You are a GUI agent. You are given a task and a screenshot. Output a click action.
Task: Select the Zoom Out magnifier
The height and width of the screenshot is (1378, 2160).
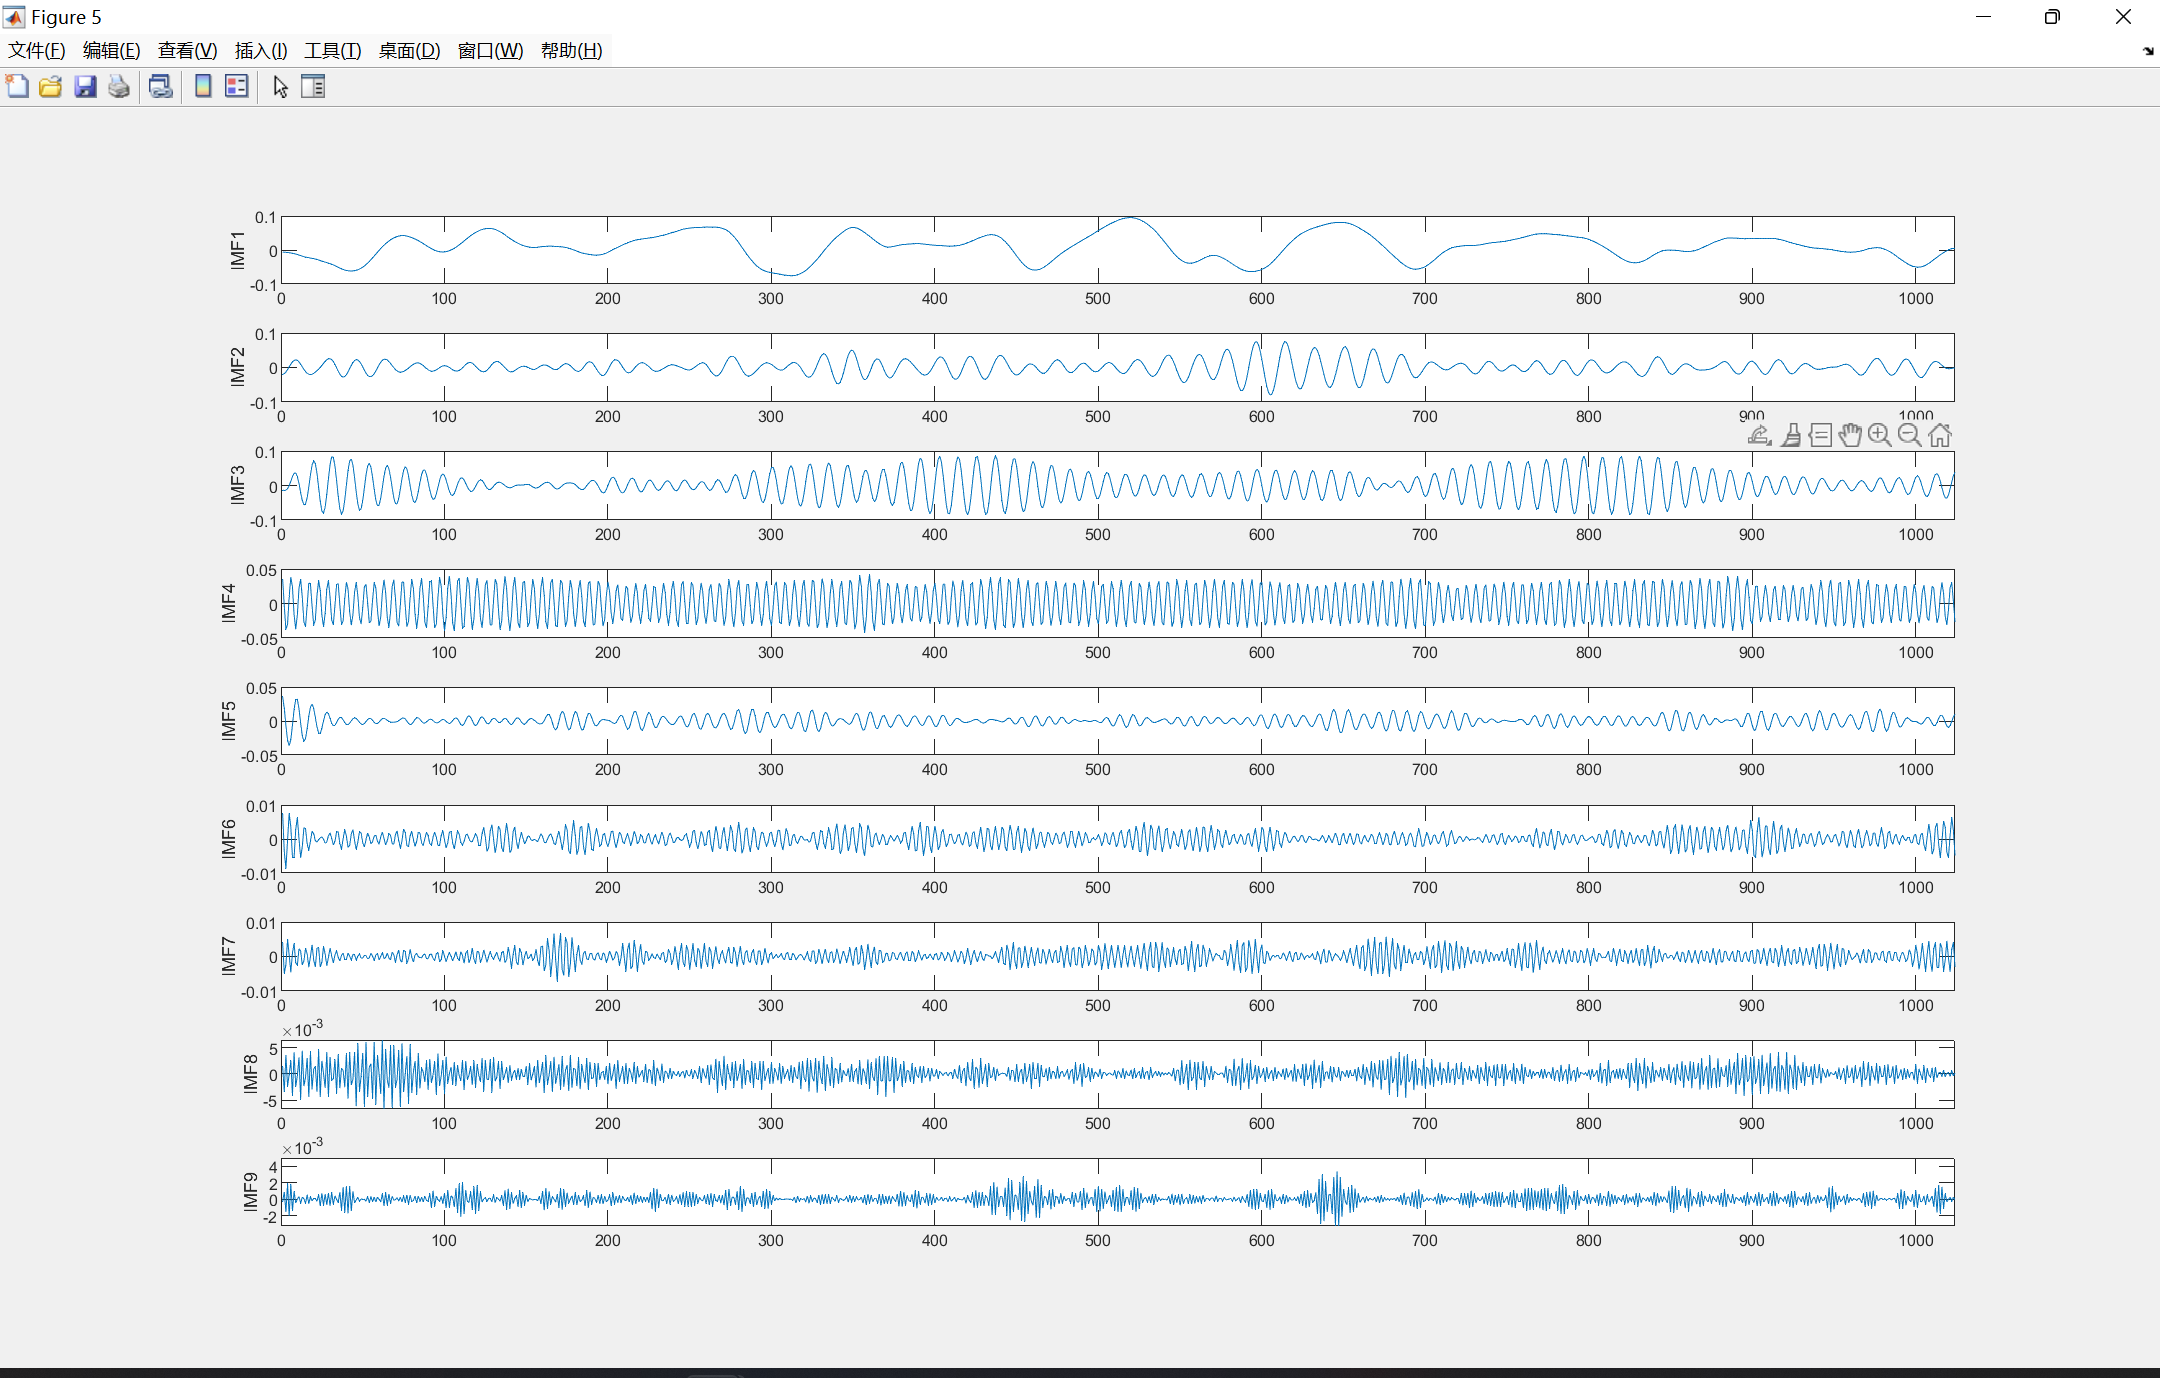click(x=1910, y=436)
